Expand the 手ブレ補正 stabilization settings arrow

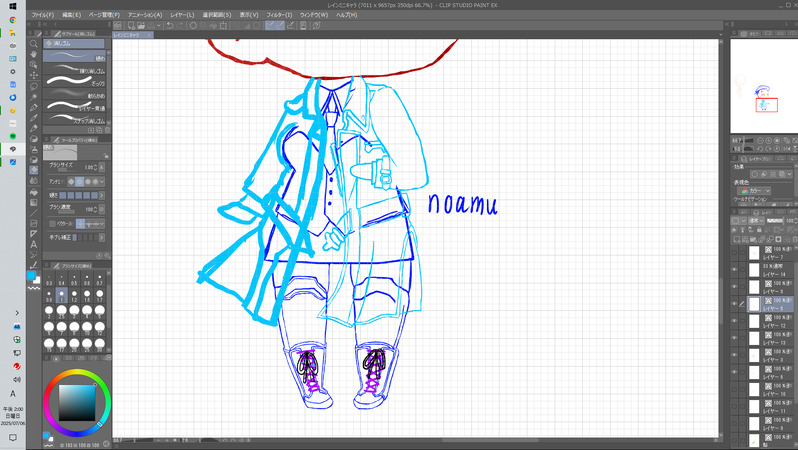pos(102,237)
